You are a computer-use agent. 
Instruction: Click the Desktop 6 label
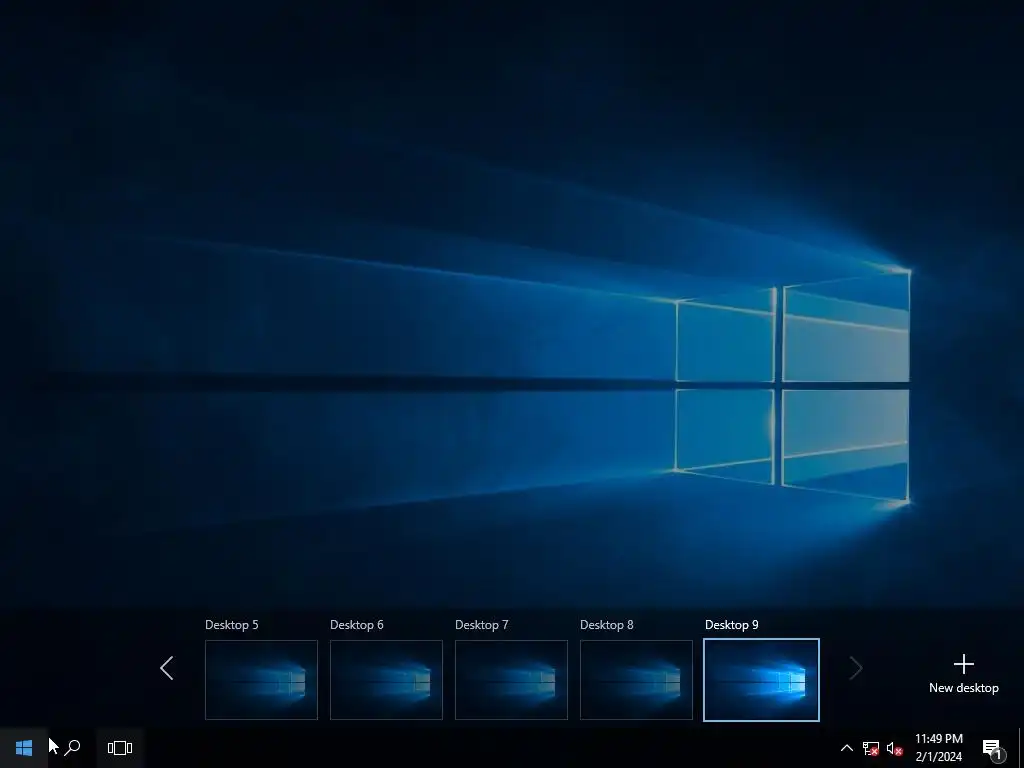point(357,625)
